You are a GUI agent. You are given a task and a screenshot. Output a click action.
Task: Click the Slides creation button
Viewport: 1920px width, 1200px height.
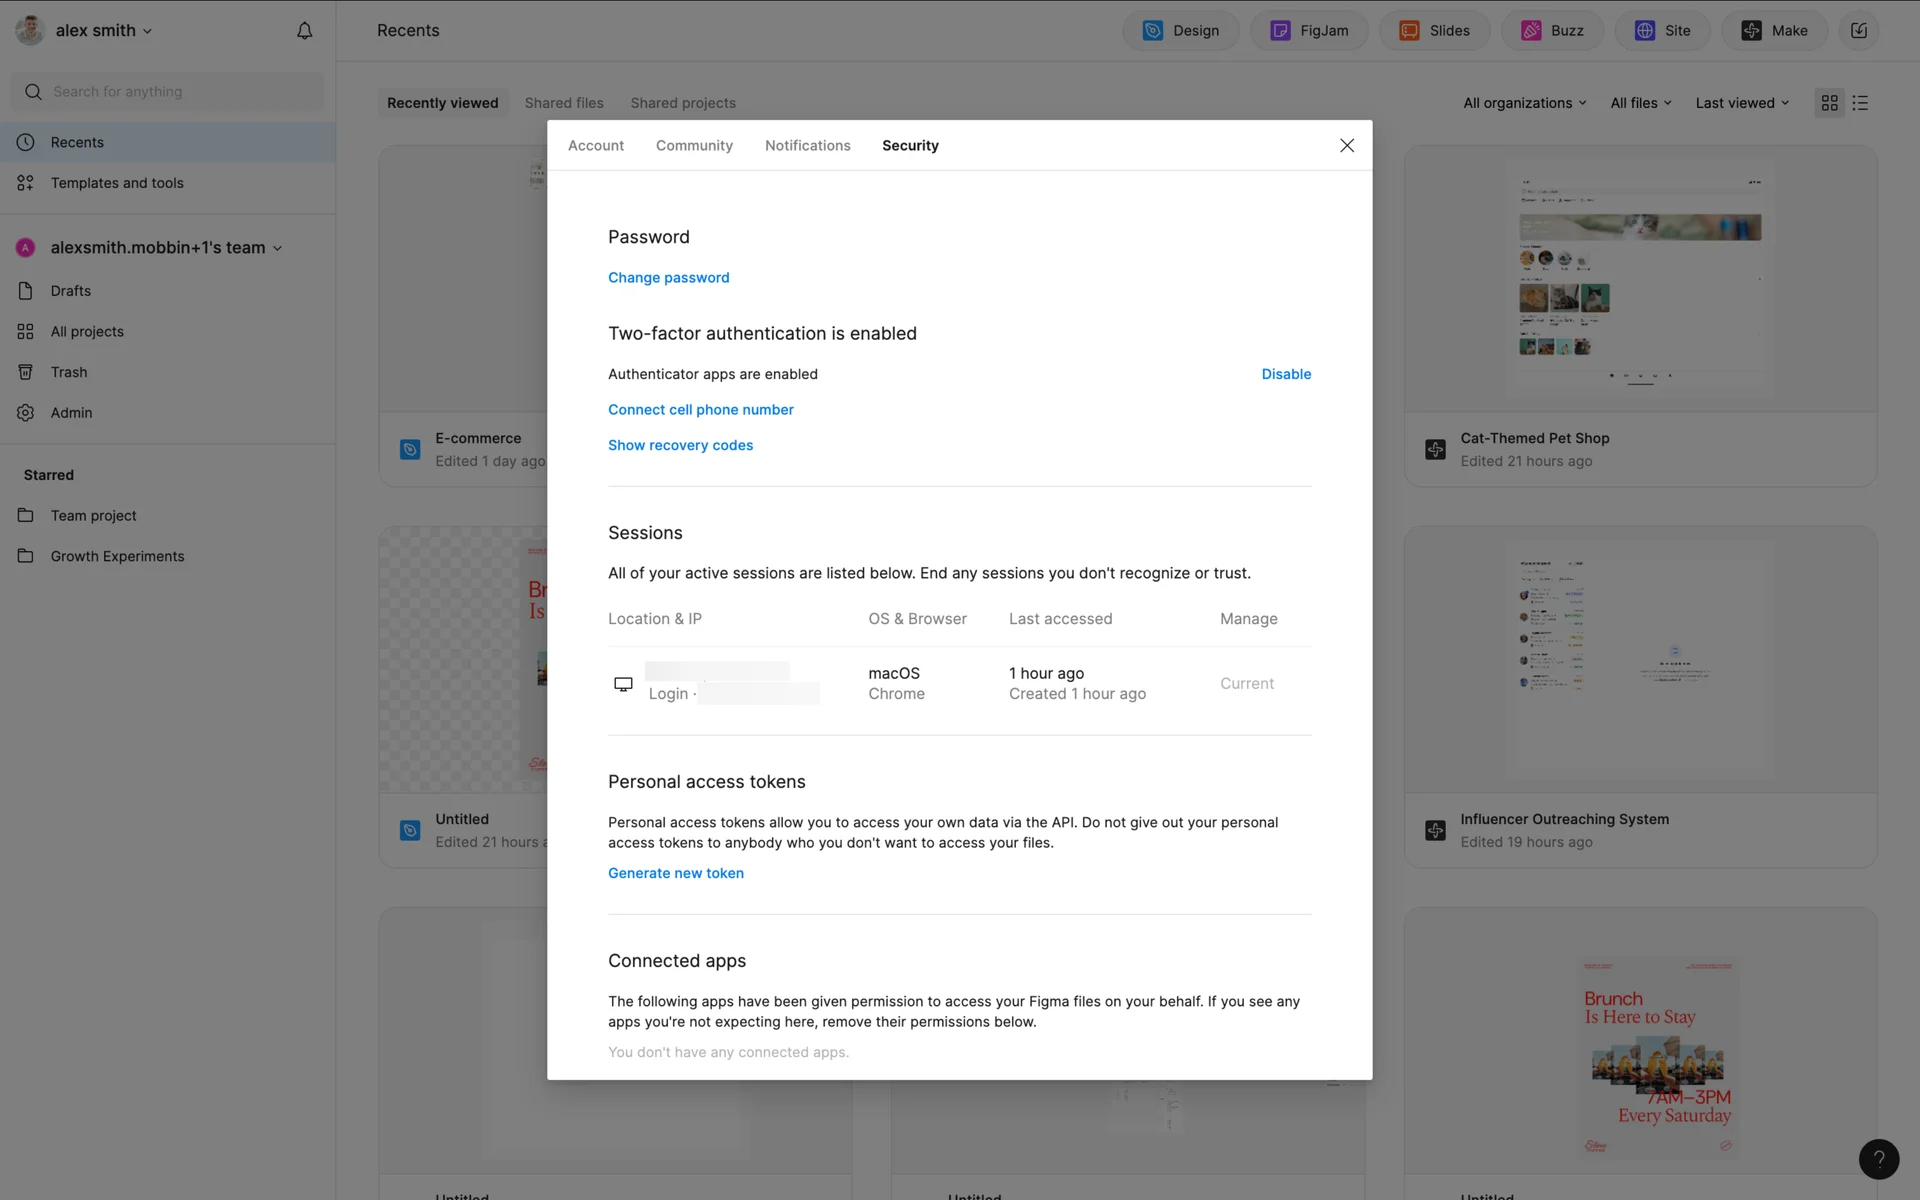tap(1434, 31)
